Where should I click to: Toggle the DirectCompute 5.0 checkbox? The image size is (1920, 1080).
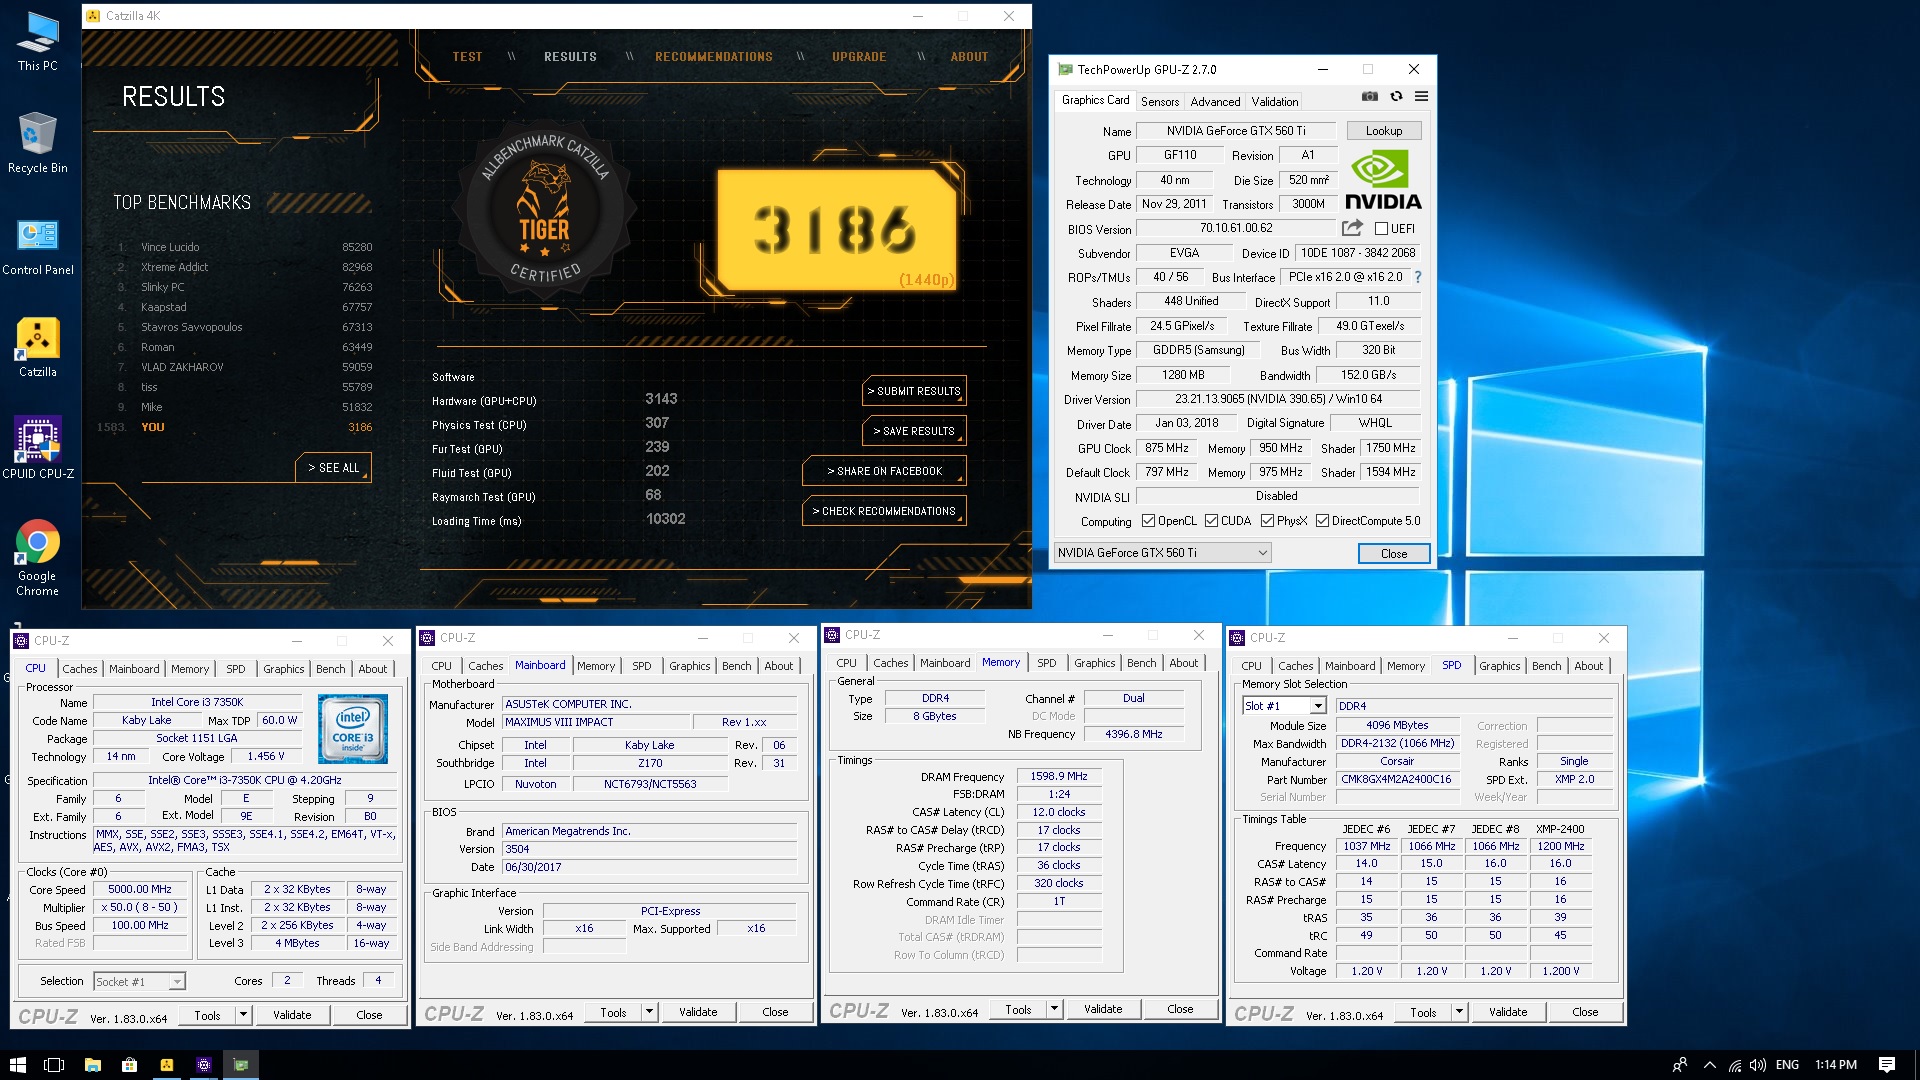1322,521
